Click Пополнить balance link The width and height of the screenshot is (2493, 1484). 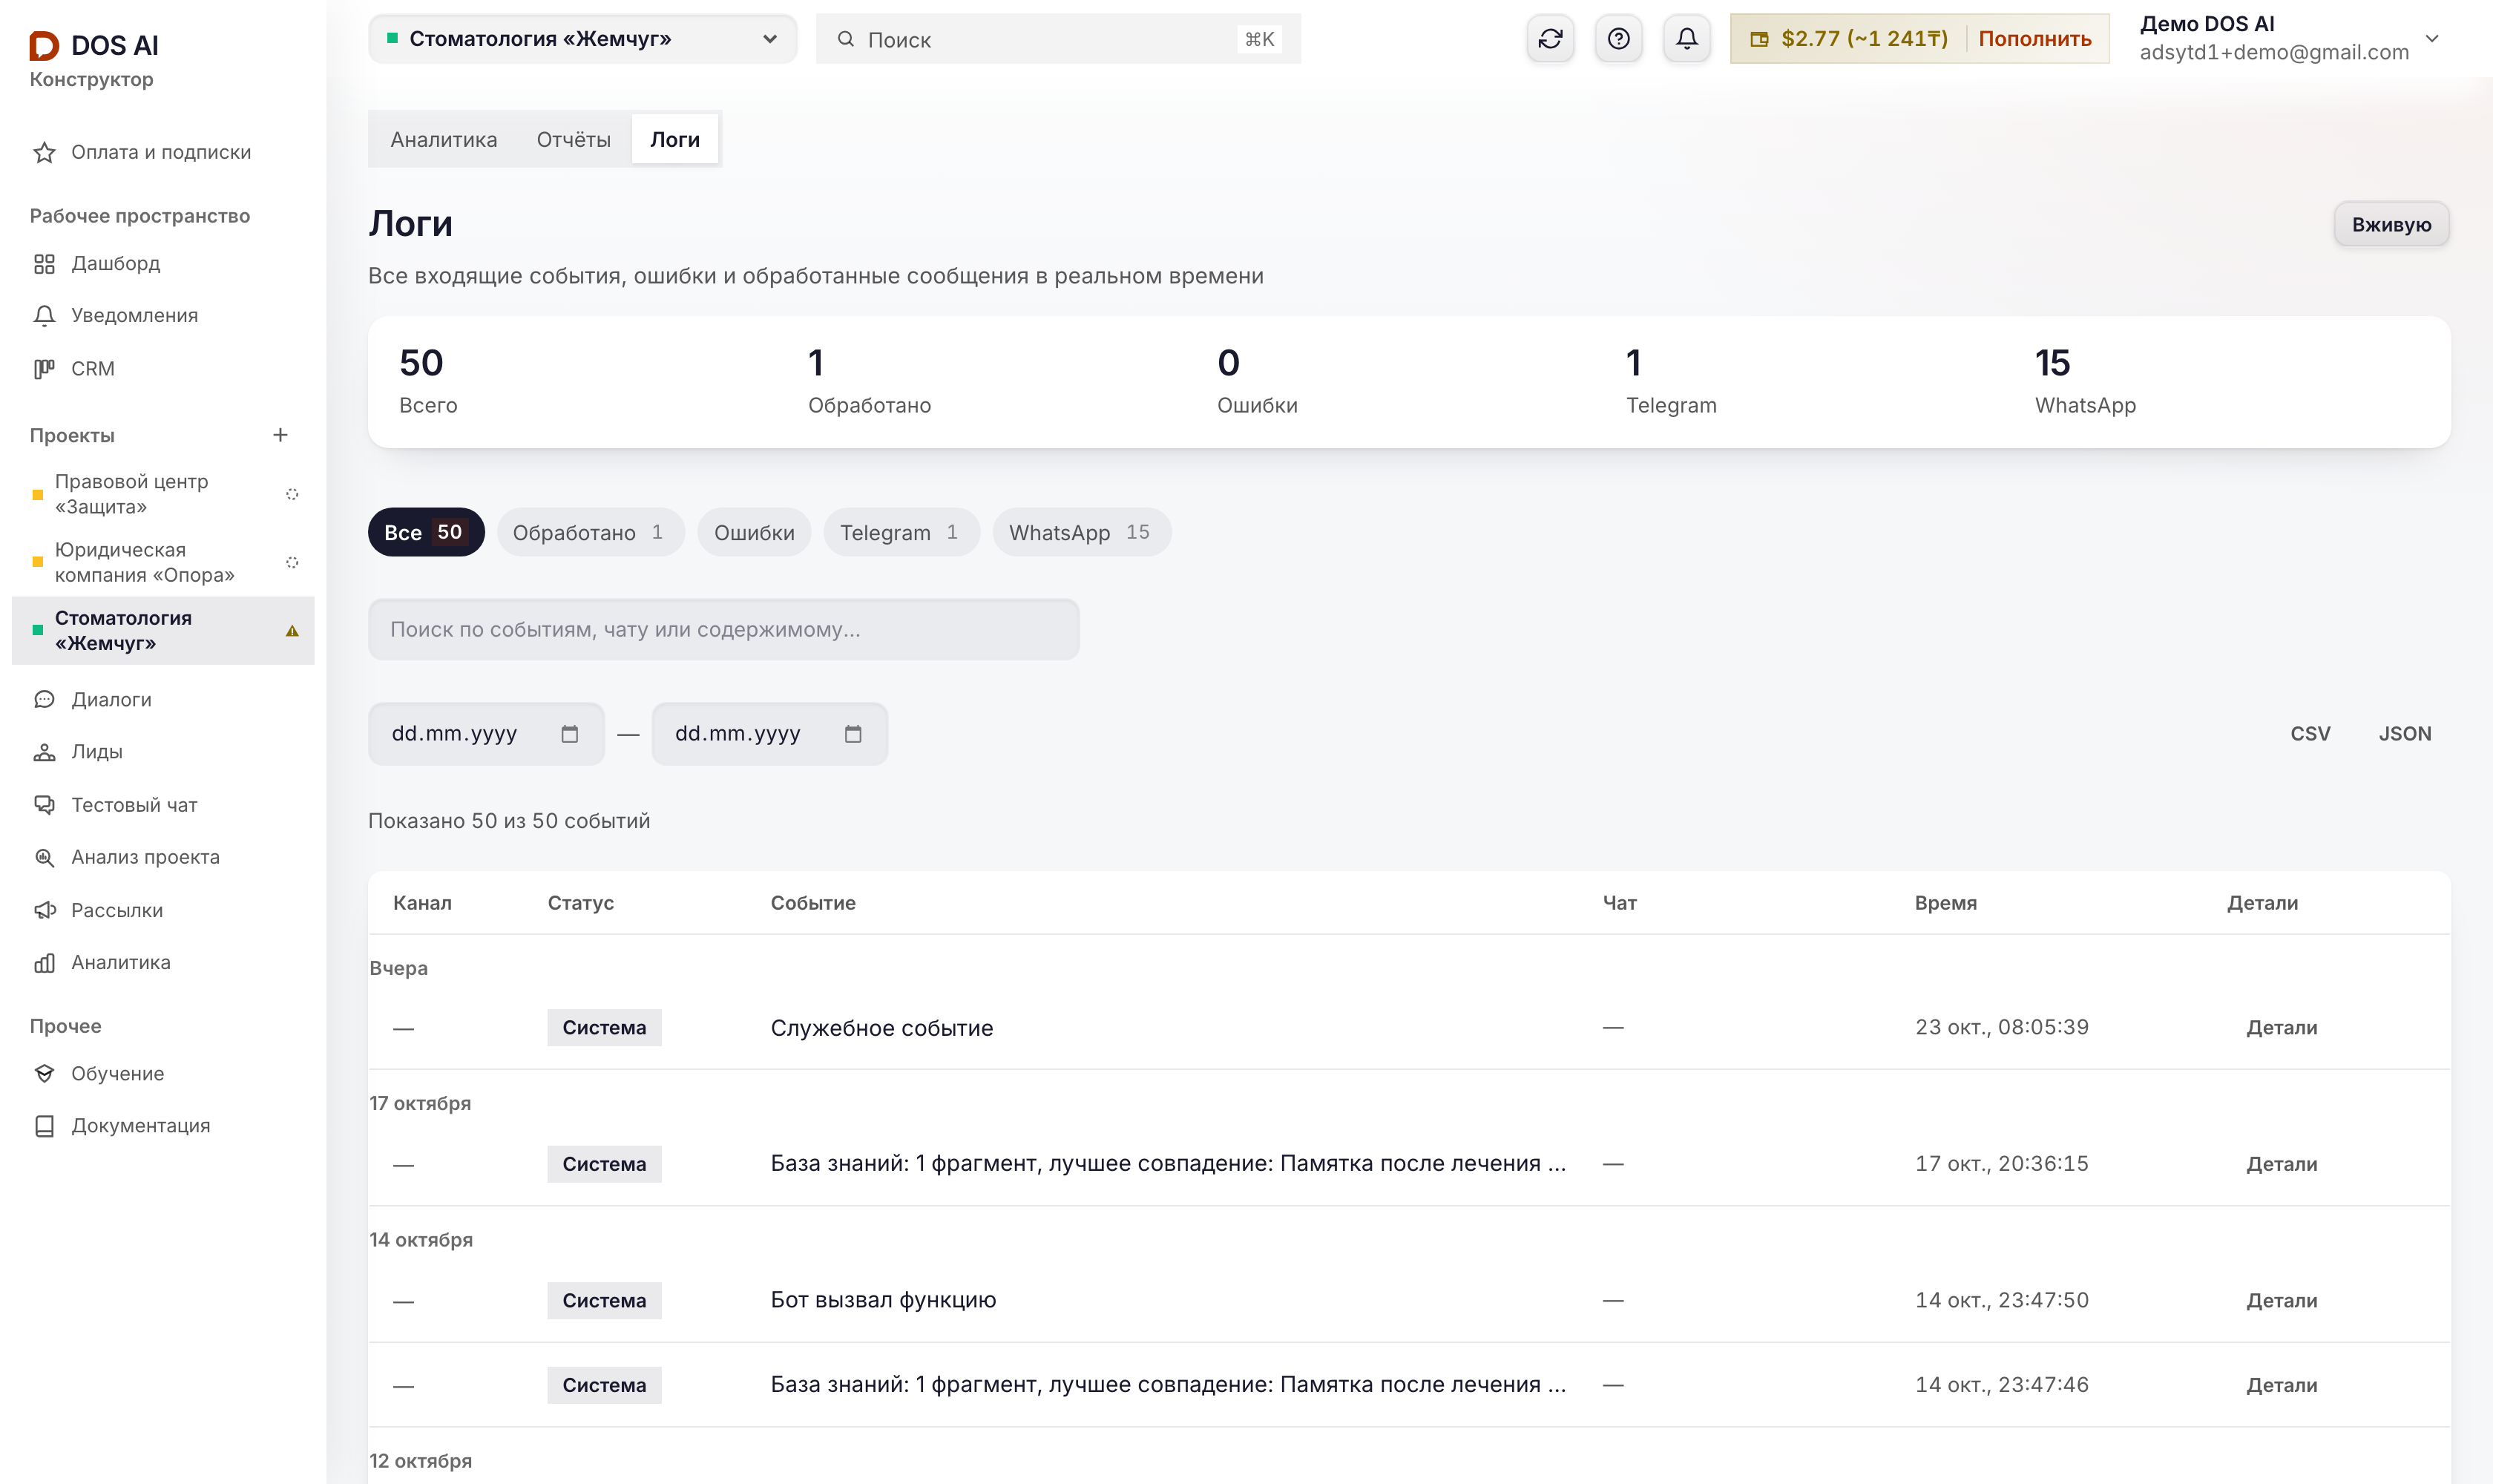(2034, 39)
